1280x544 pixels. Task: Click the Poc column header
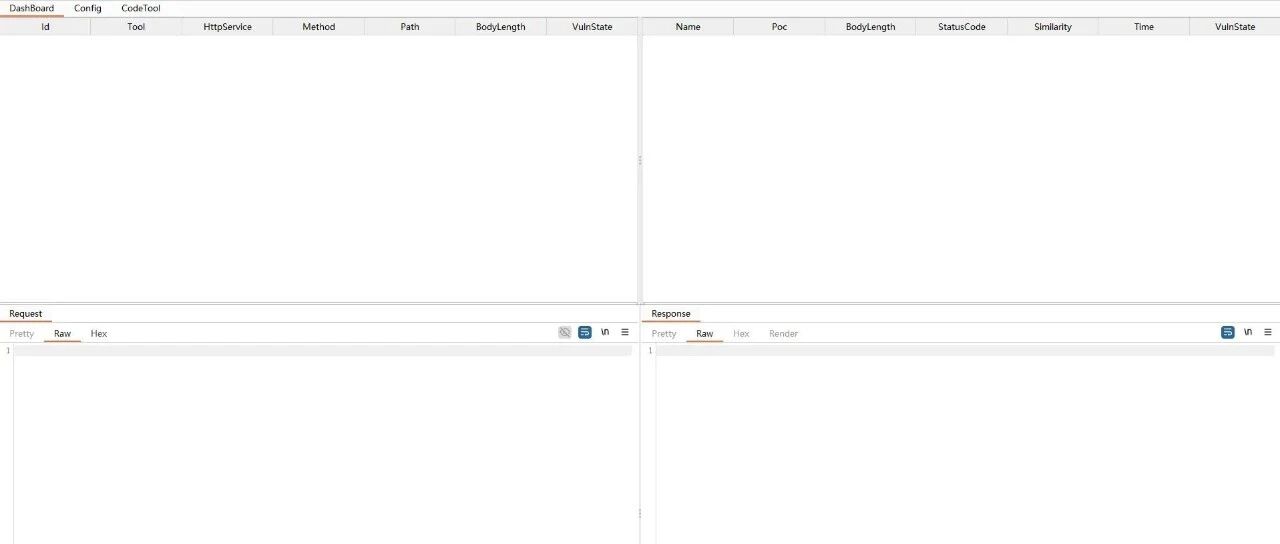pyautogui.click(x=780, y=27)
